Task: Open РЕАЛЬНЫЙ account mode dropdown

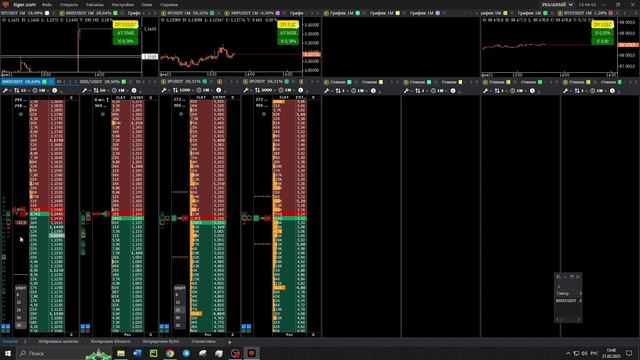Action: tap(557, 4)
